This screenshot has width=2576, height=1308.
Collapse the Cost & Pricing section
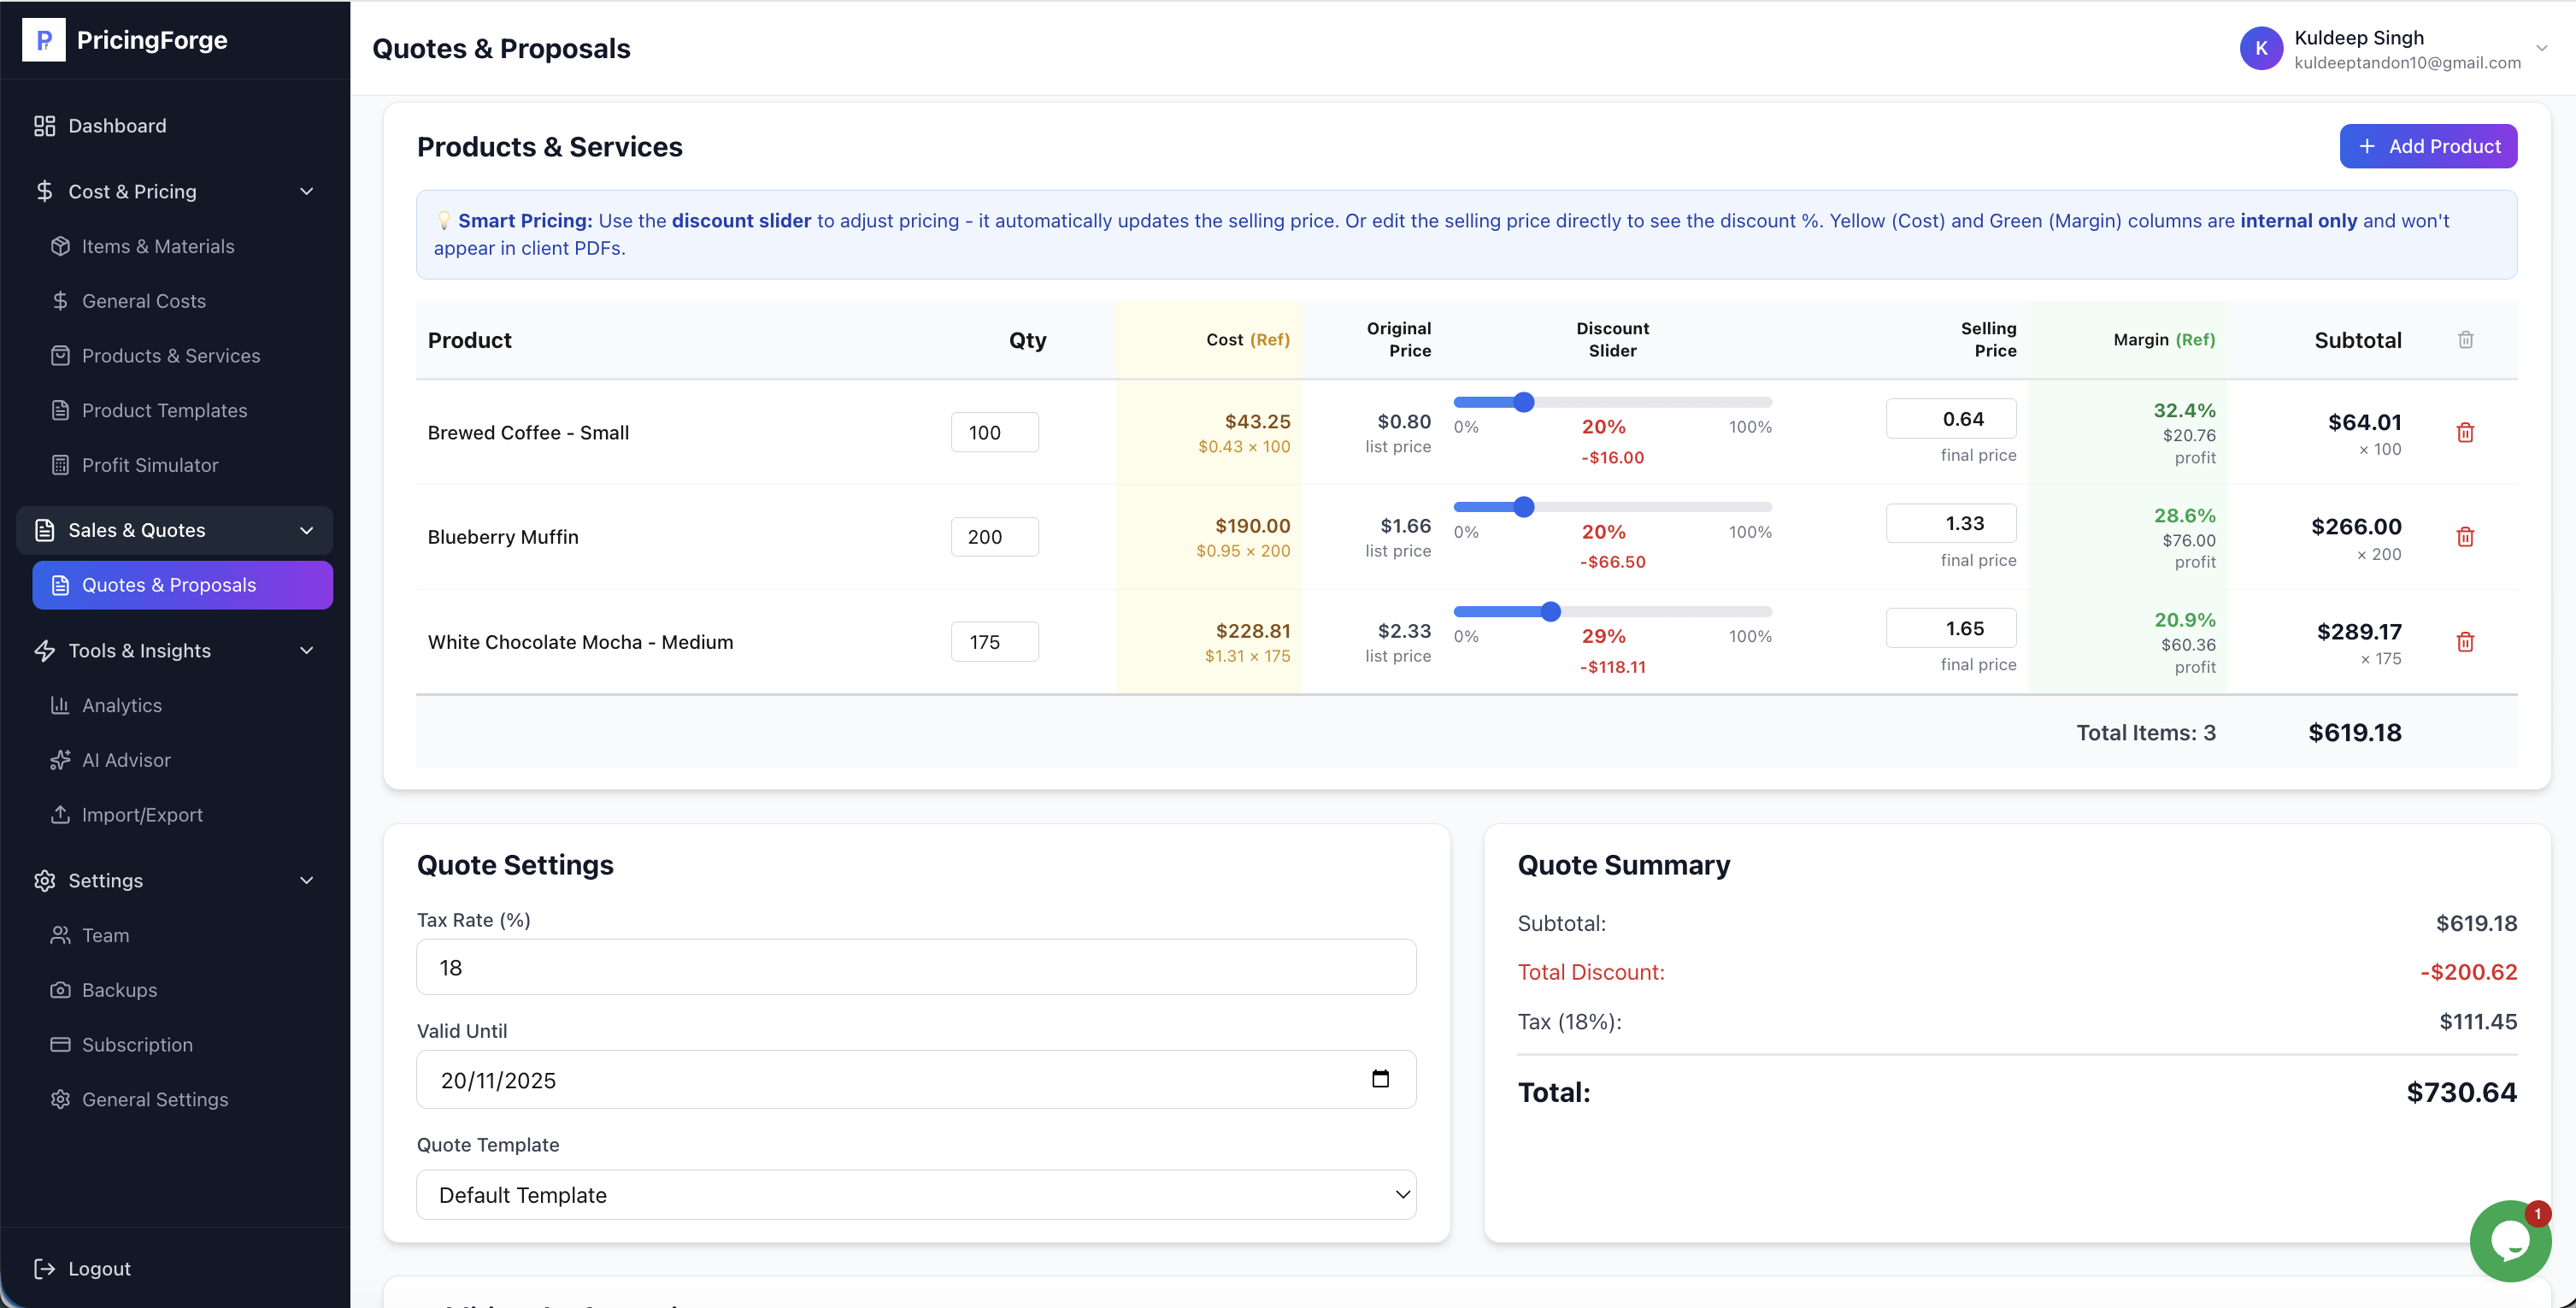pos(307,191)
